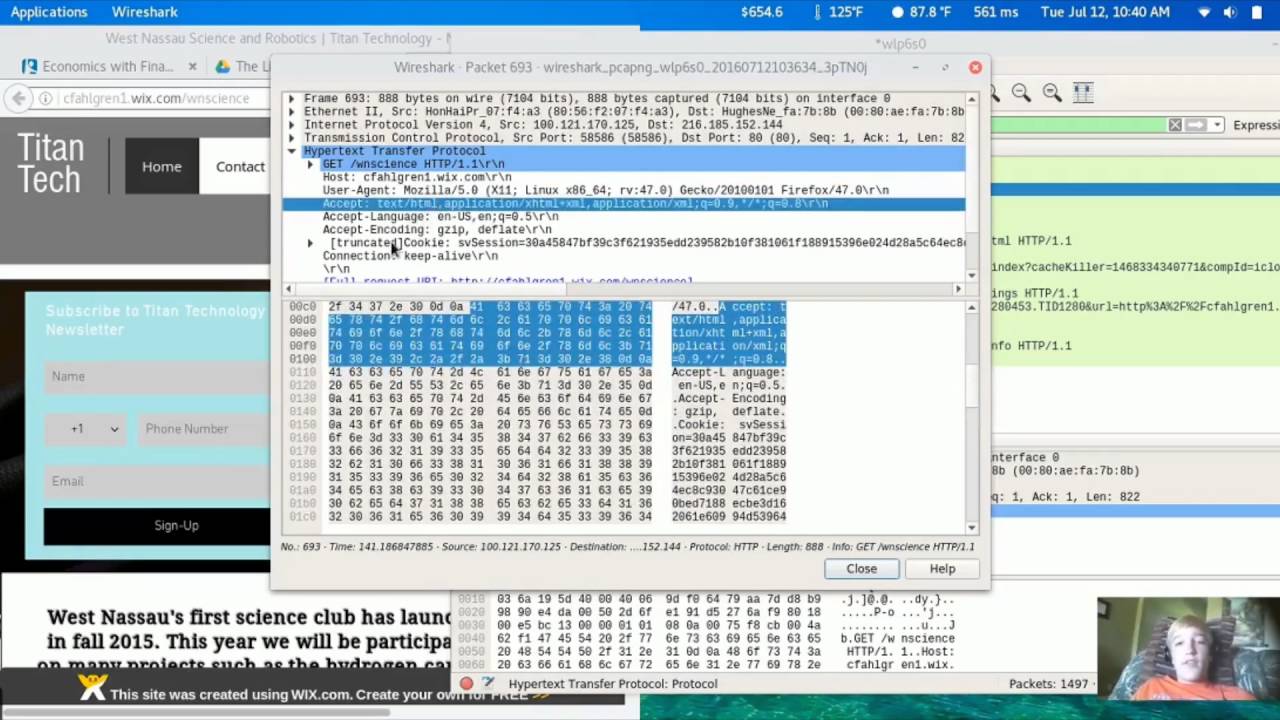This screenshot has width=1280, height=720.
Task: Expand the Ethernet II tree row
Action: pos(291,112)
